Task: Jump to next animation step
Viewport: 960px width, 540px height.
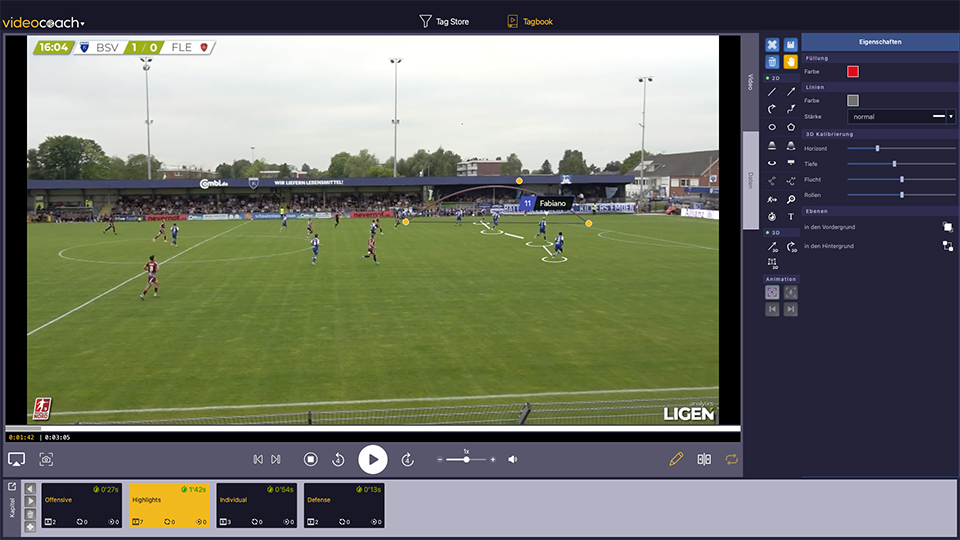Action: tap(790, 309)
